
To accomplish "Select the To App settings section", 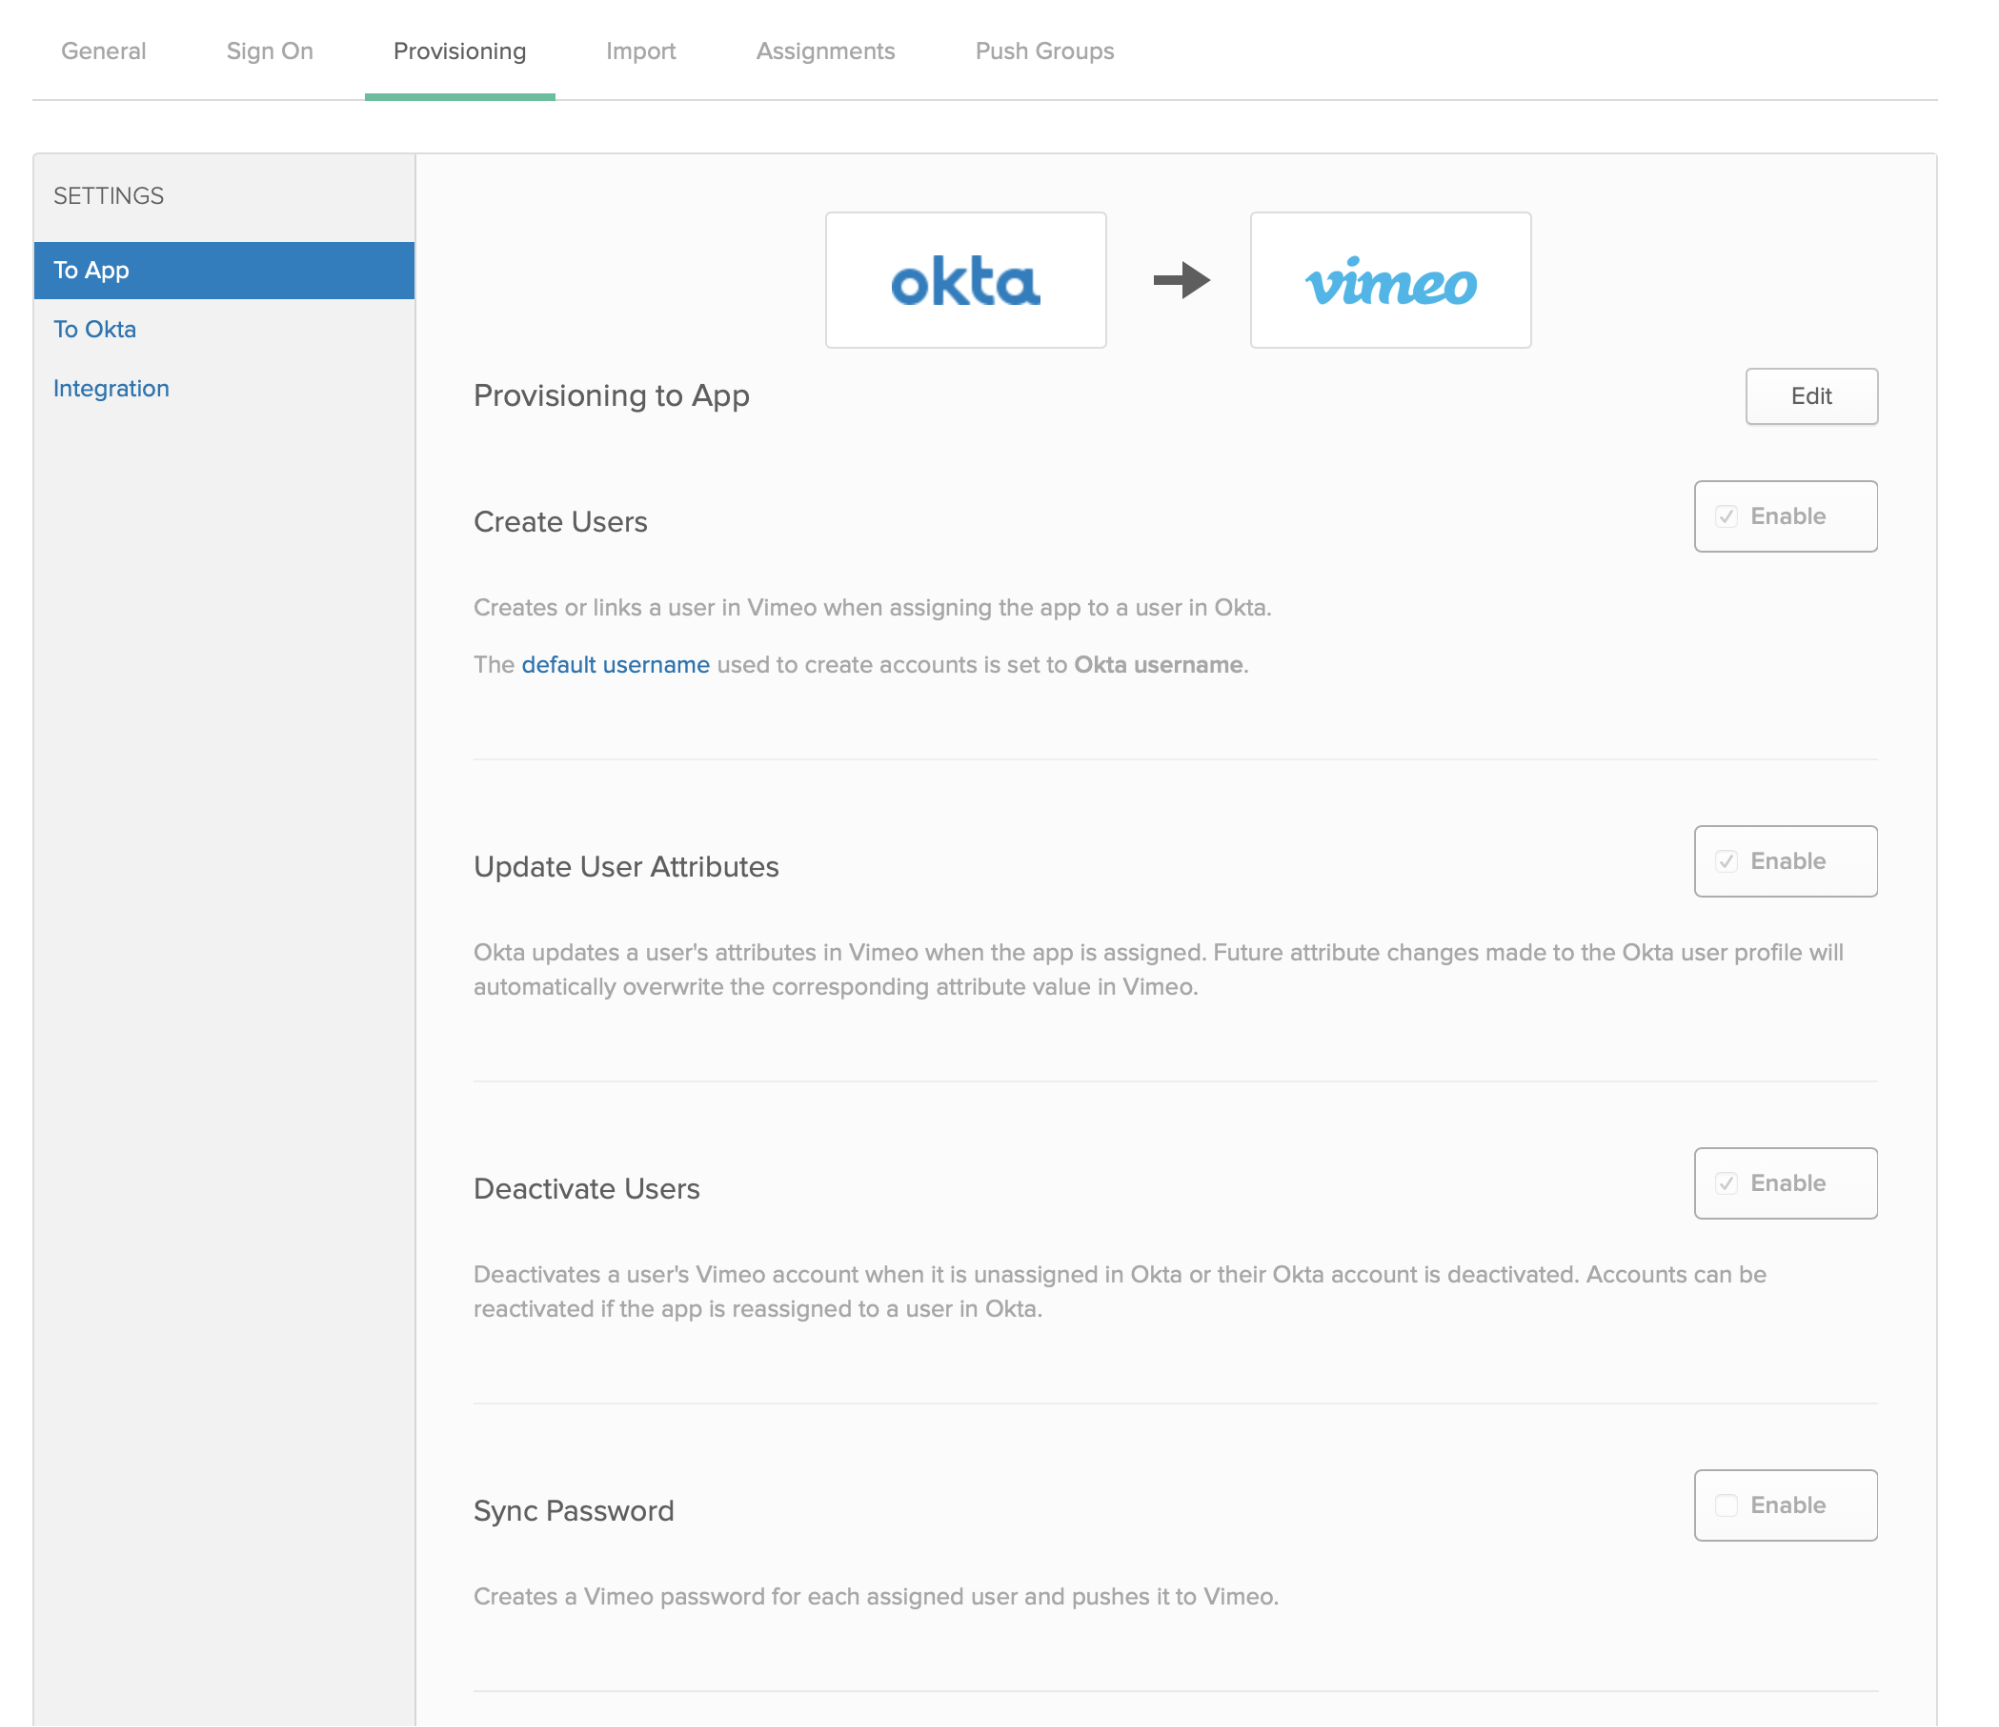I will point(223,269).
